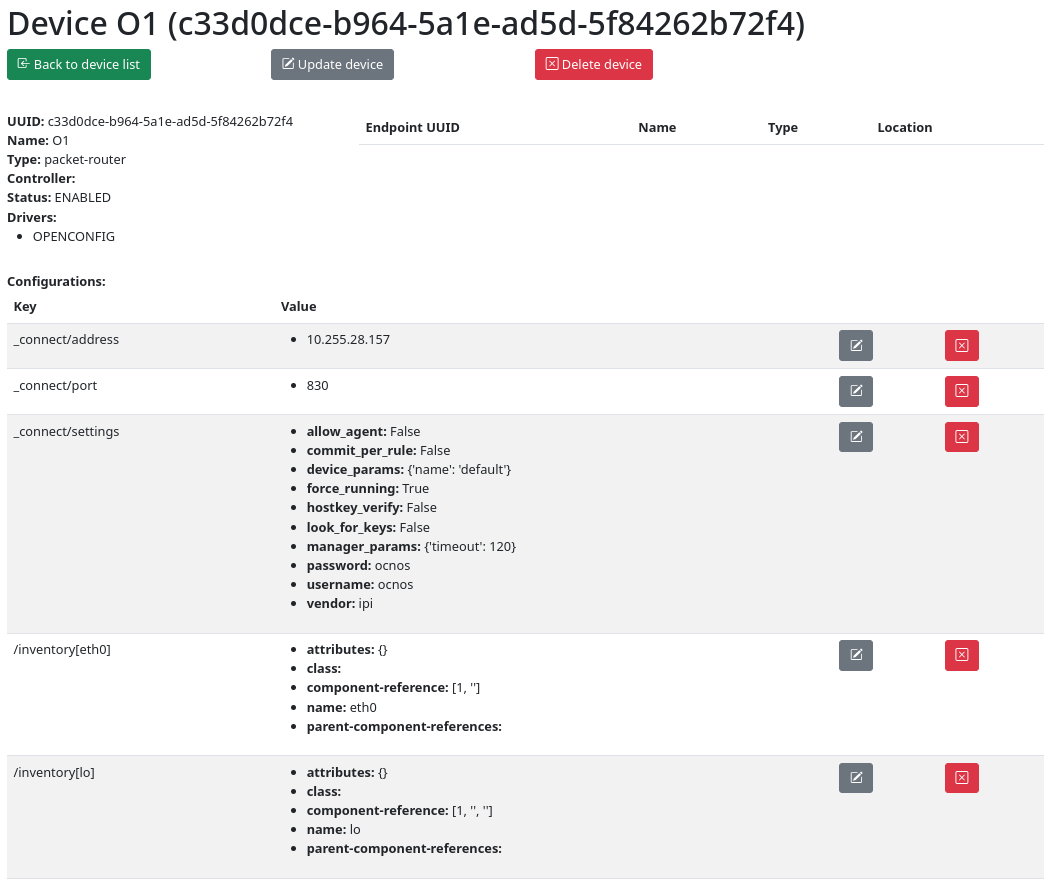This screenshot has height=884, width=1049.
Task: Delete the _connect/address configuration row
Action: click(x=961, y=345)
